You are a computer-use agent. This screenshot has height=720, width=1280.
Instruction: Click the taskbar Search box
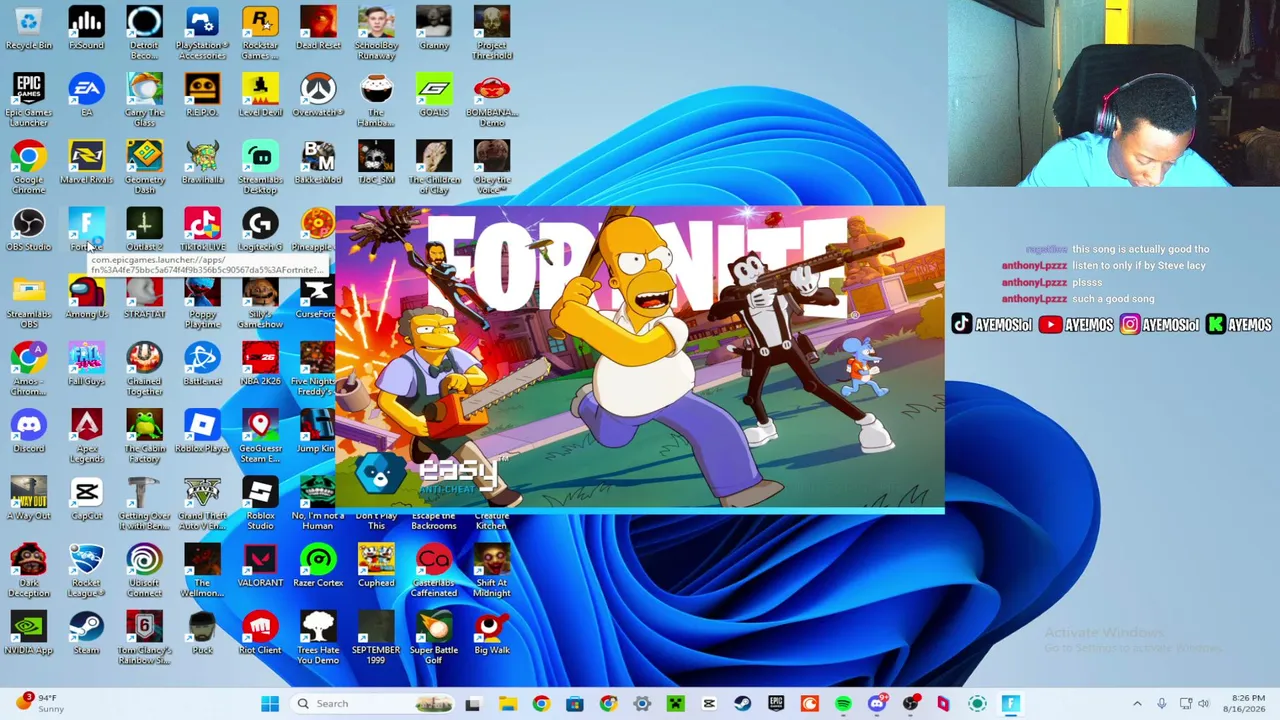(x=372, y=703)
